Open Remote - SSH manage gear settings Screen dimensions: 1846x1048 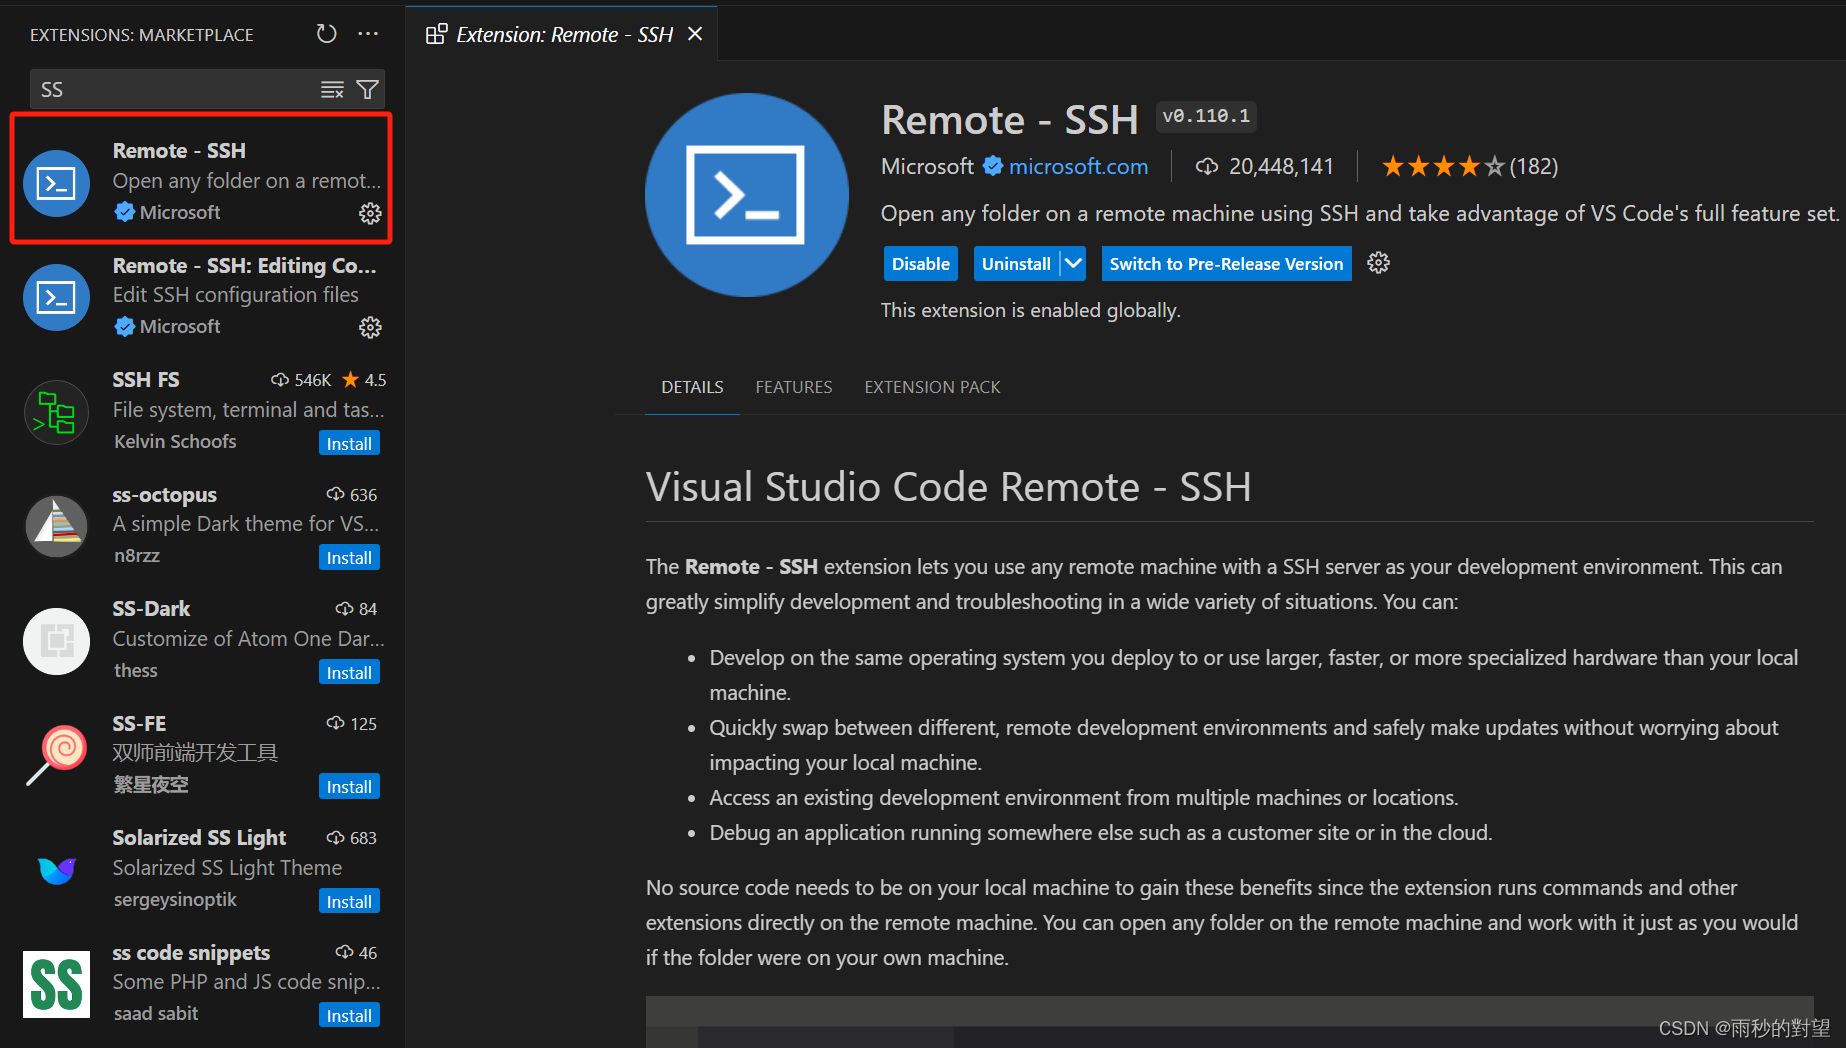(370, 213)
